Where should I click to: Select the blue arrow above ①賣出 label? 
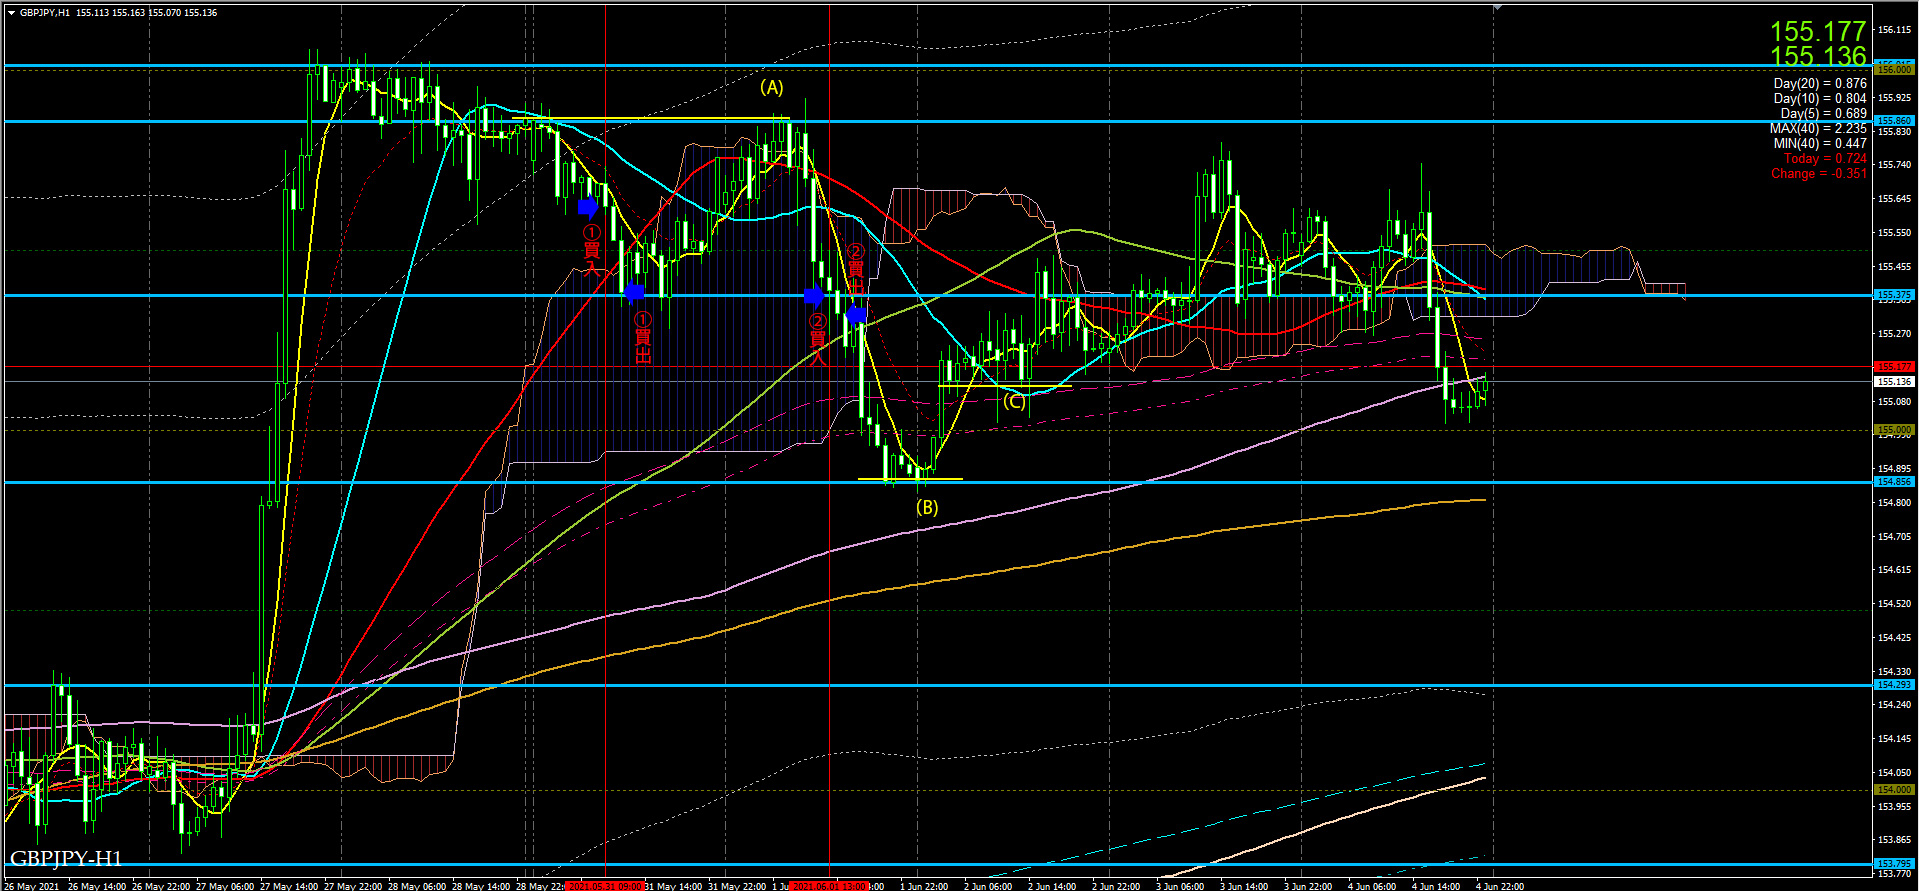point(633,292)
